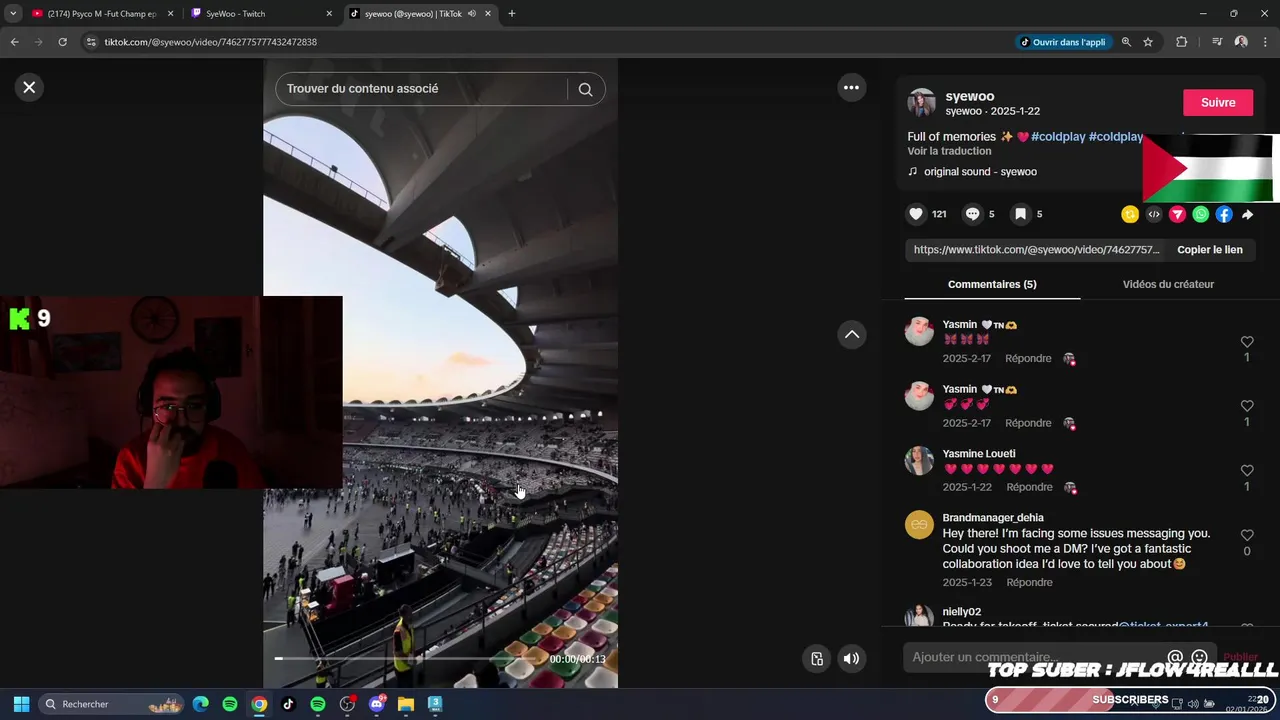This screenshot has height=720, width=1280.
Task: Reply to Brandmanager_dehia via Répondre
Action: tap(1029, 582)
